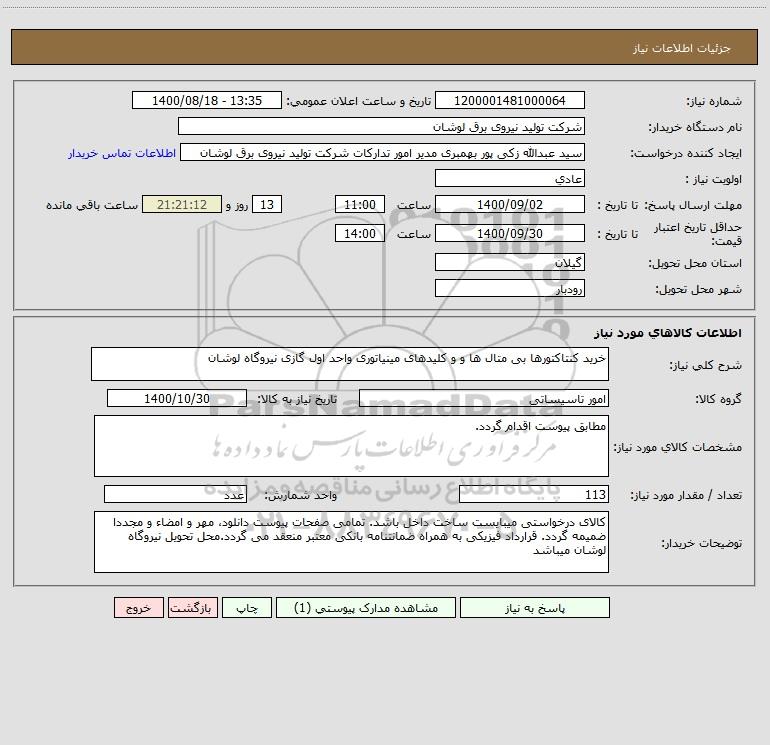Viewport: 770px width, 745px height.
Task: Click the price validity date 1400/09/30
Action: [x=510, y=233]
